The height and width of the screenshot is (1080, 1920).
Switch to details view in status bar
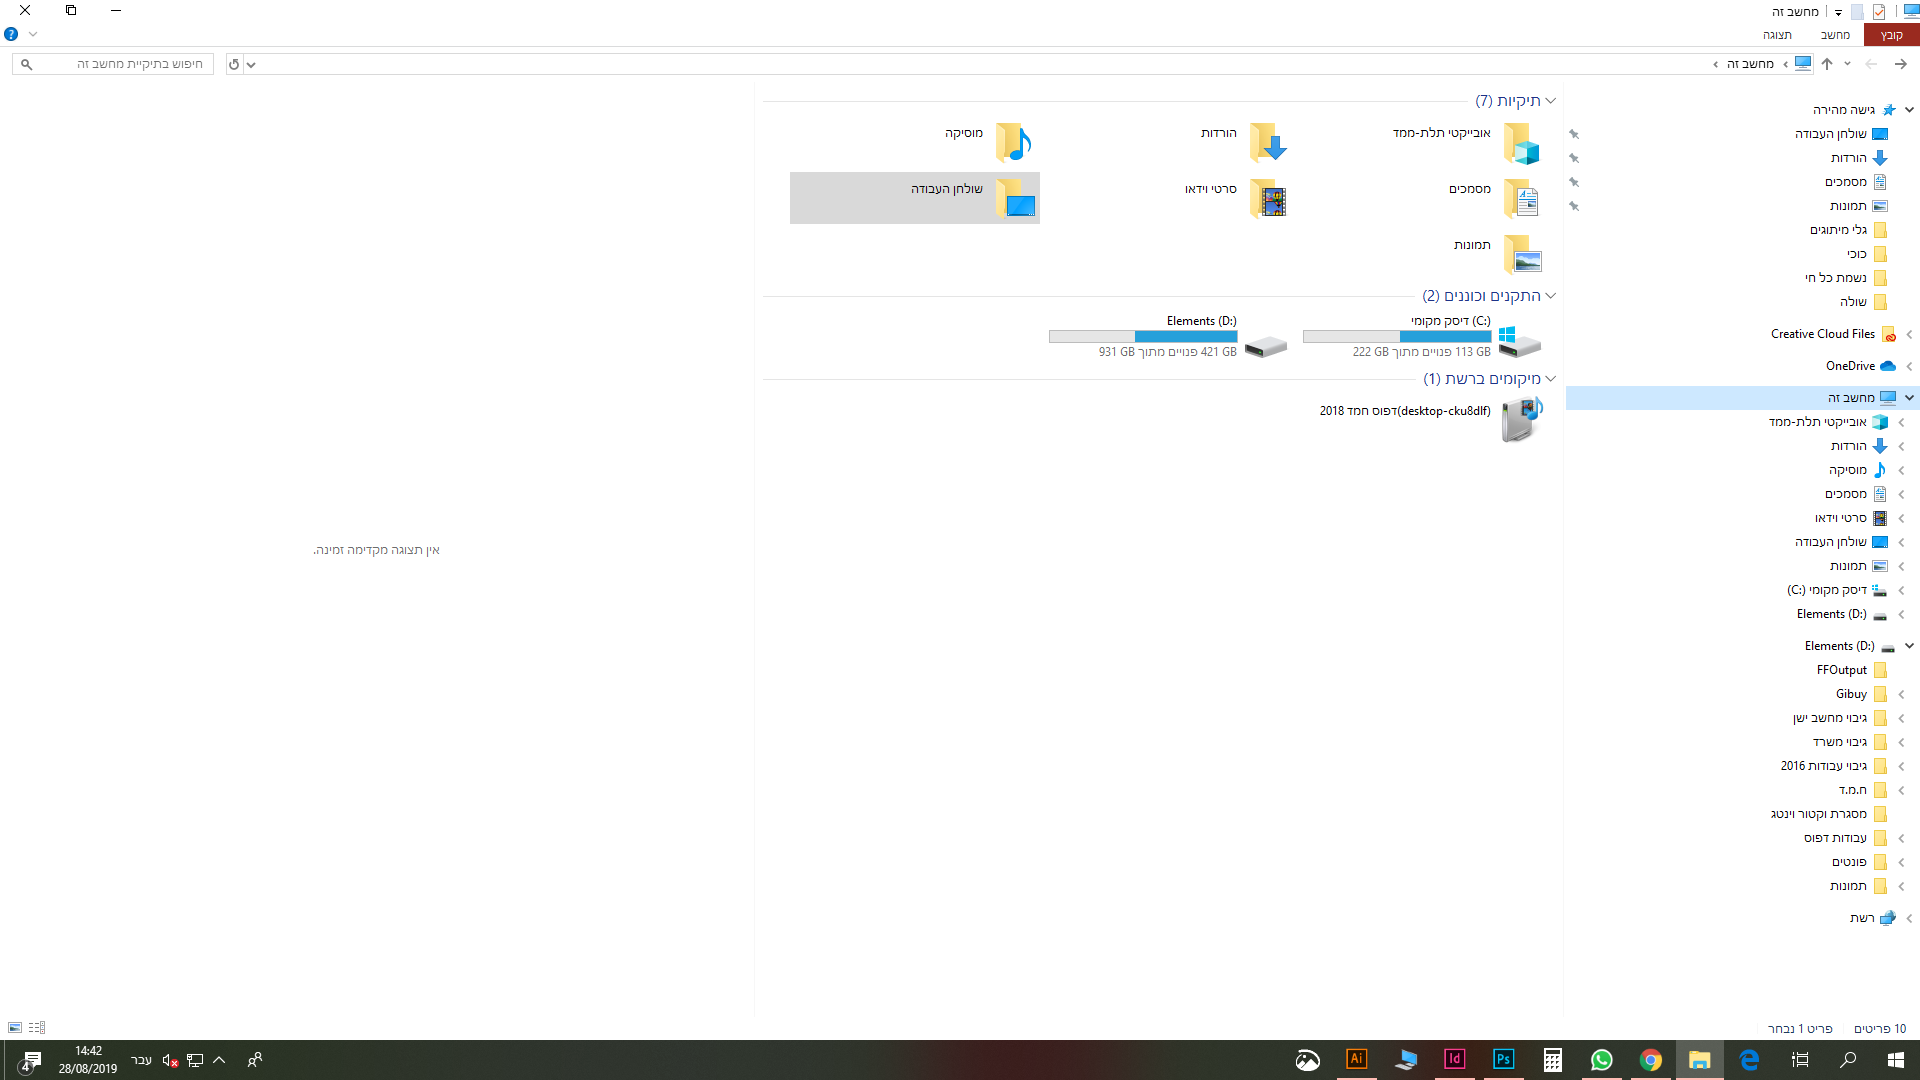pos(37,1028)
